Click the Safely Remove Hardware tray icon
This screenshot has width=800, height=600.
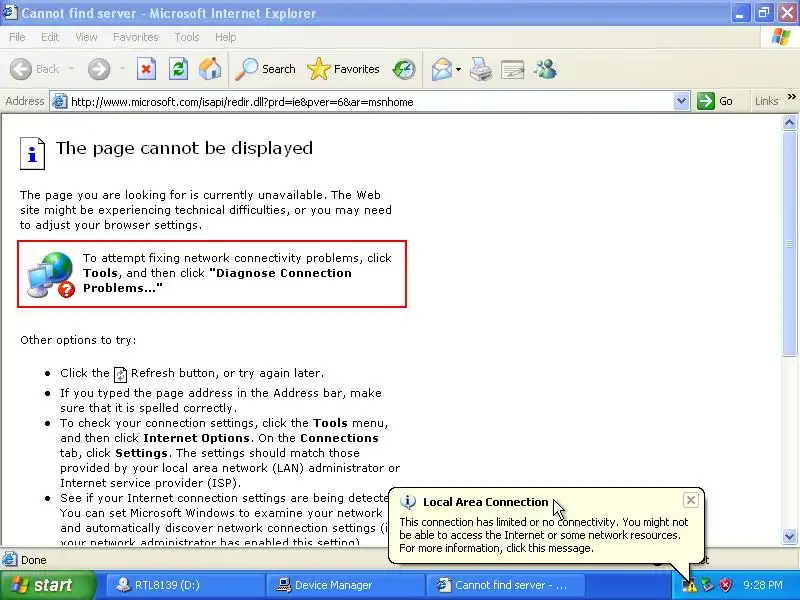[707, 585]
